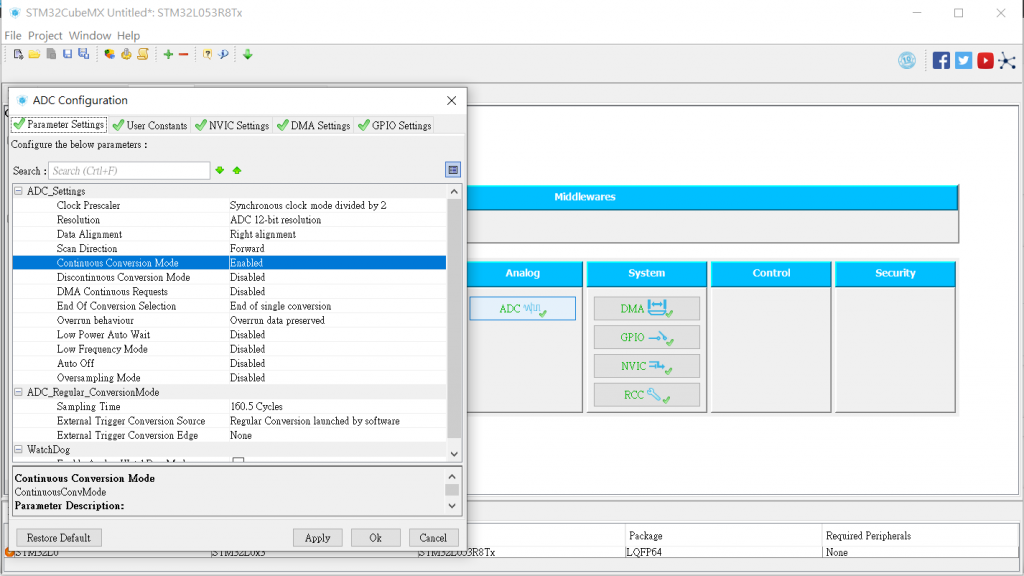This screenshot has height=576, width=1024.
Task: Close the ADC Configuration dialog
Action: point(451,101)
